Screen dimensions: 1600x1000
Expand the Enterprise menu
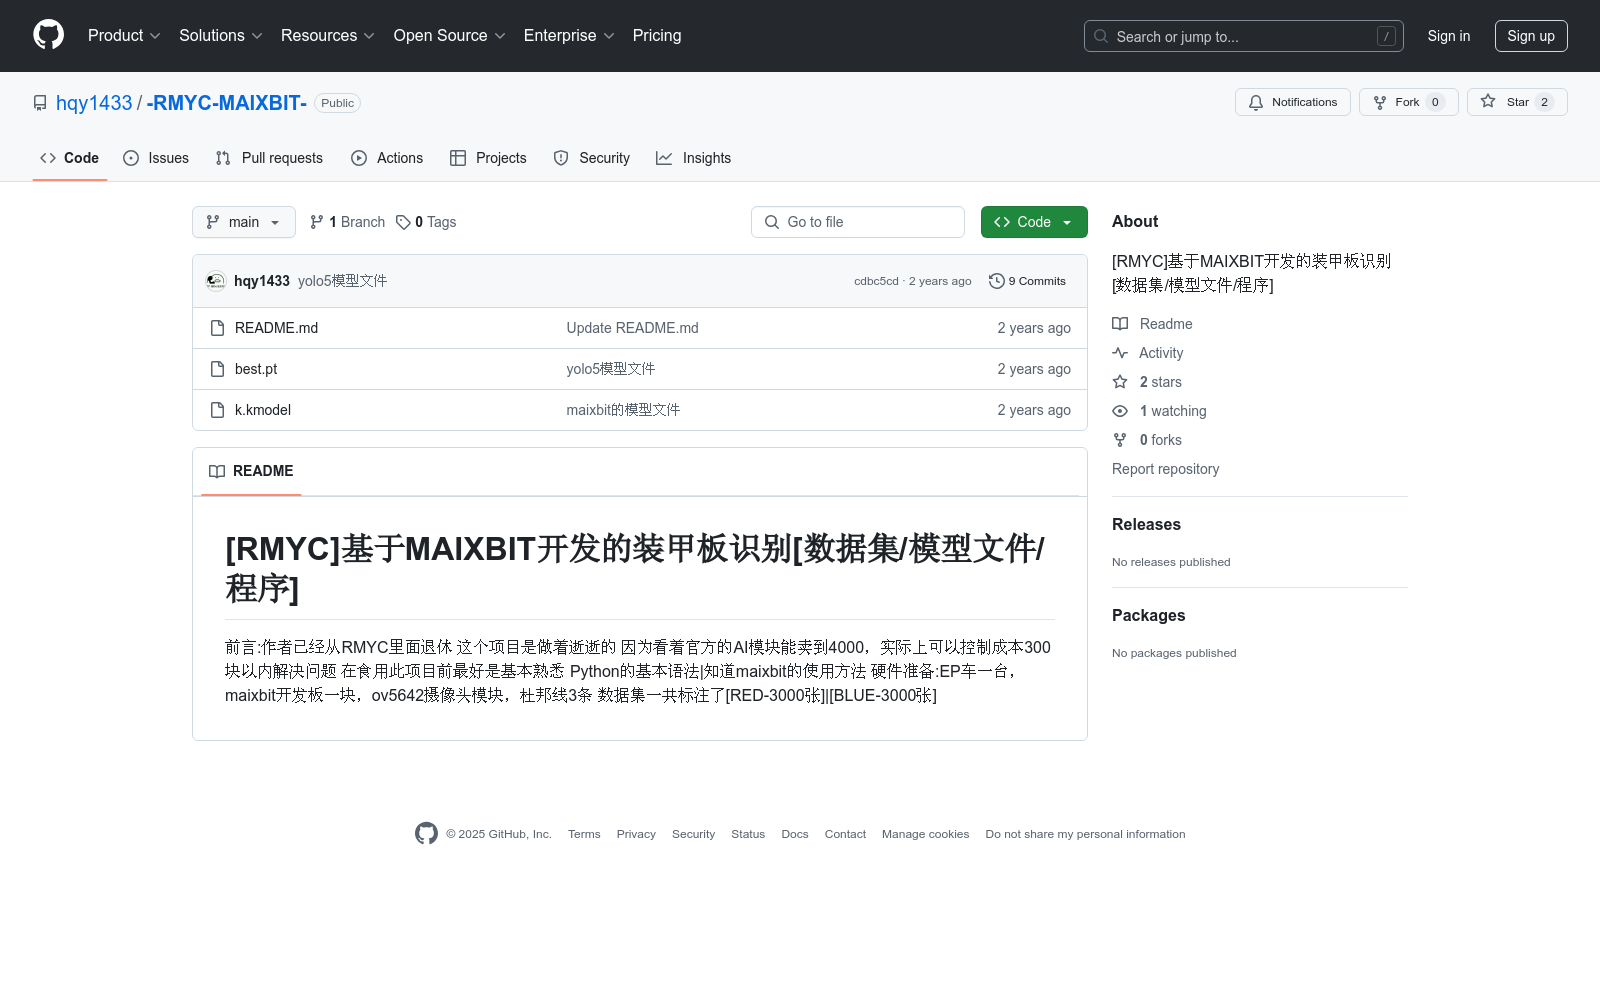(568, 35)
